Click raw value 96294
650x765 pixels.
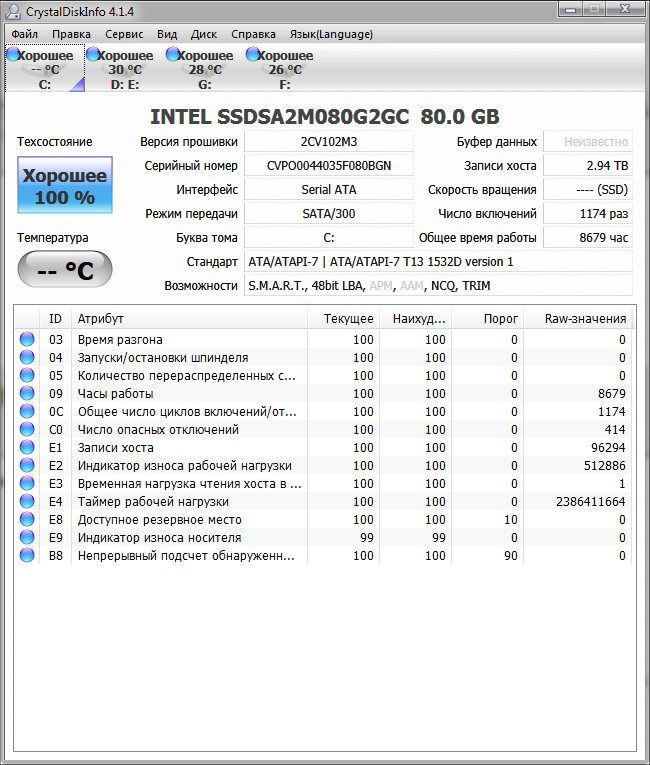click(608, 448)
